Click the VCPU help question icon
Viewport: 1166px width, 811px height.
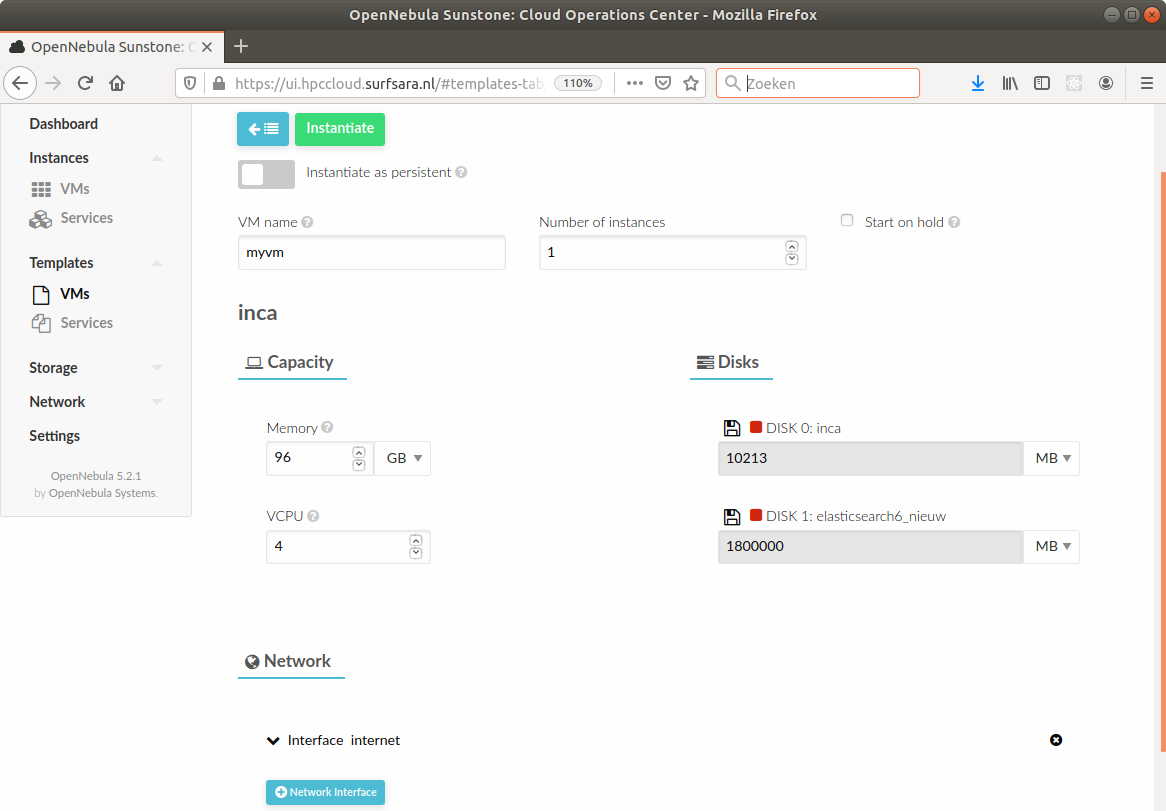point(313,516)
